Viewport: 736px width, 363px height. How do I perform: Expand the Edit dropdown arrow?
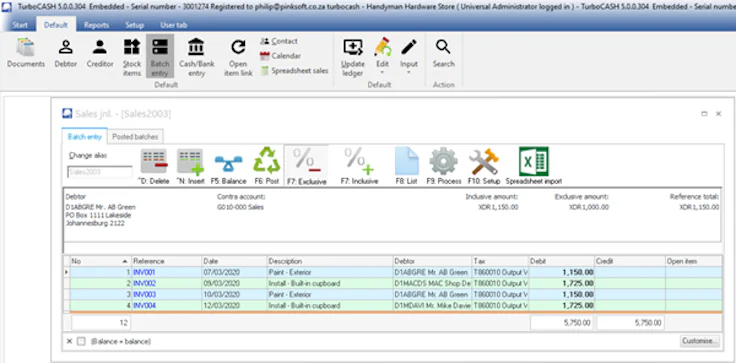[382, 73]
